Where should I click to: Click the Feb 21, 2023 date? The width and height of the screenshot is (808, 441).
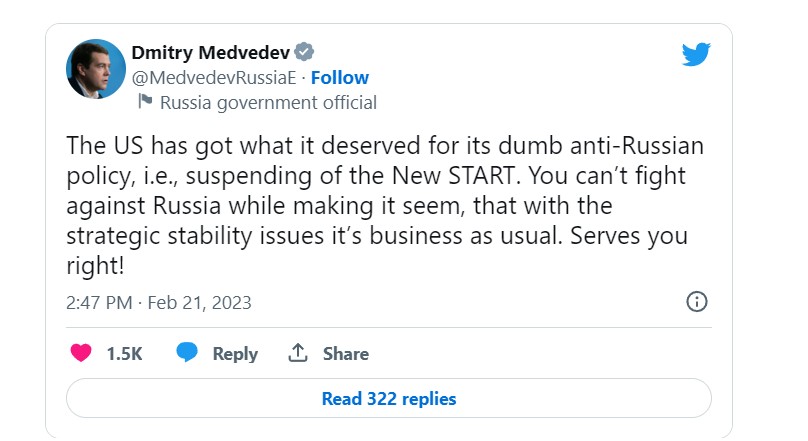tap(201, 302)
